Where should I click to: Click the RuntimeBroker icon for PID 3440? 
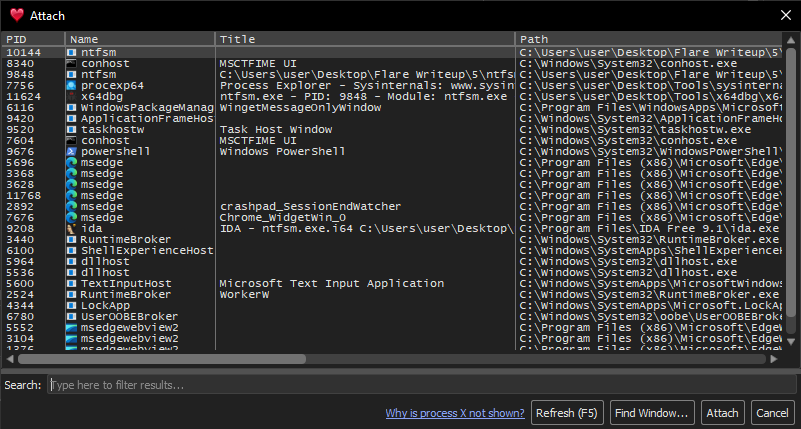click(72, 240)
